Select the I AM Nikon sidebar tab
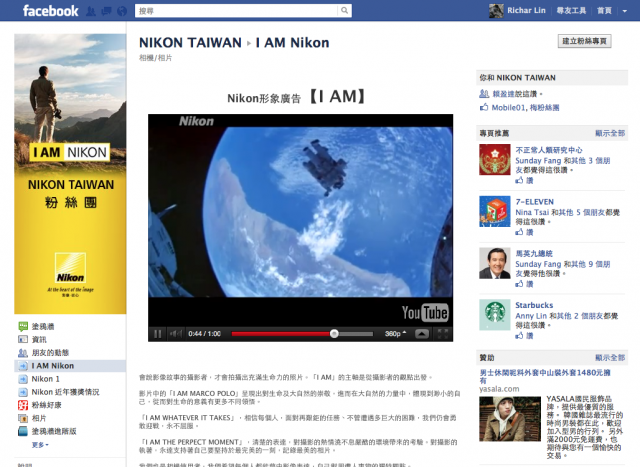 tap(70, 366)
